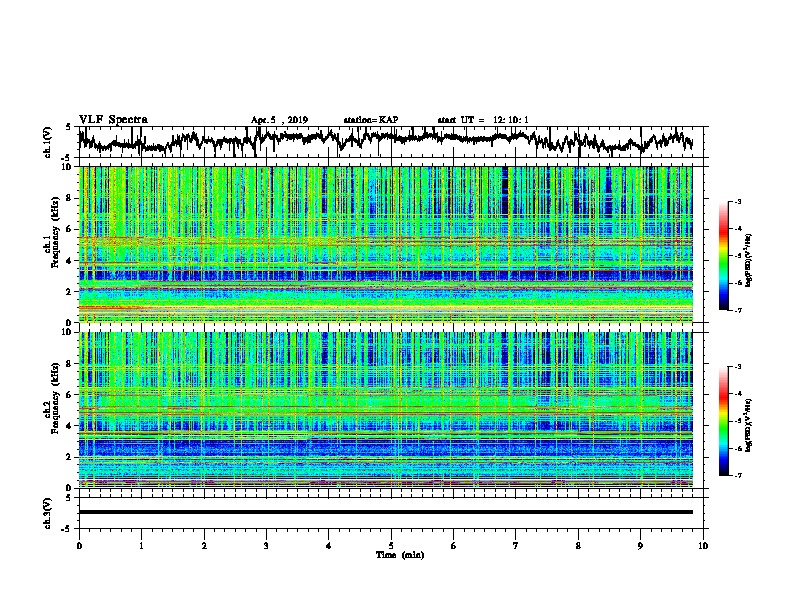Click time axis tick label "8"
This screenshot has width=792, height=612.
click(x=578, y=546)
